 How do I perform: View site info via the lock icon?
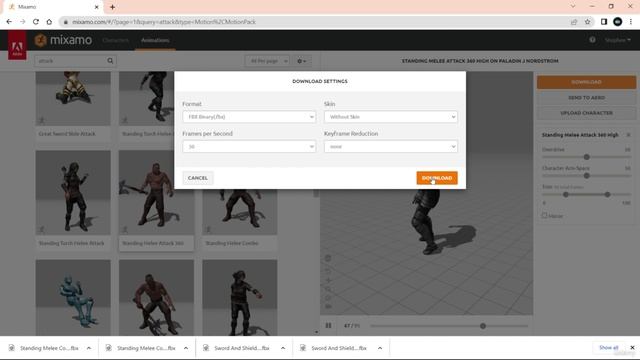[x=65, y=22]
